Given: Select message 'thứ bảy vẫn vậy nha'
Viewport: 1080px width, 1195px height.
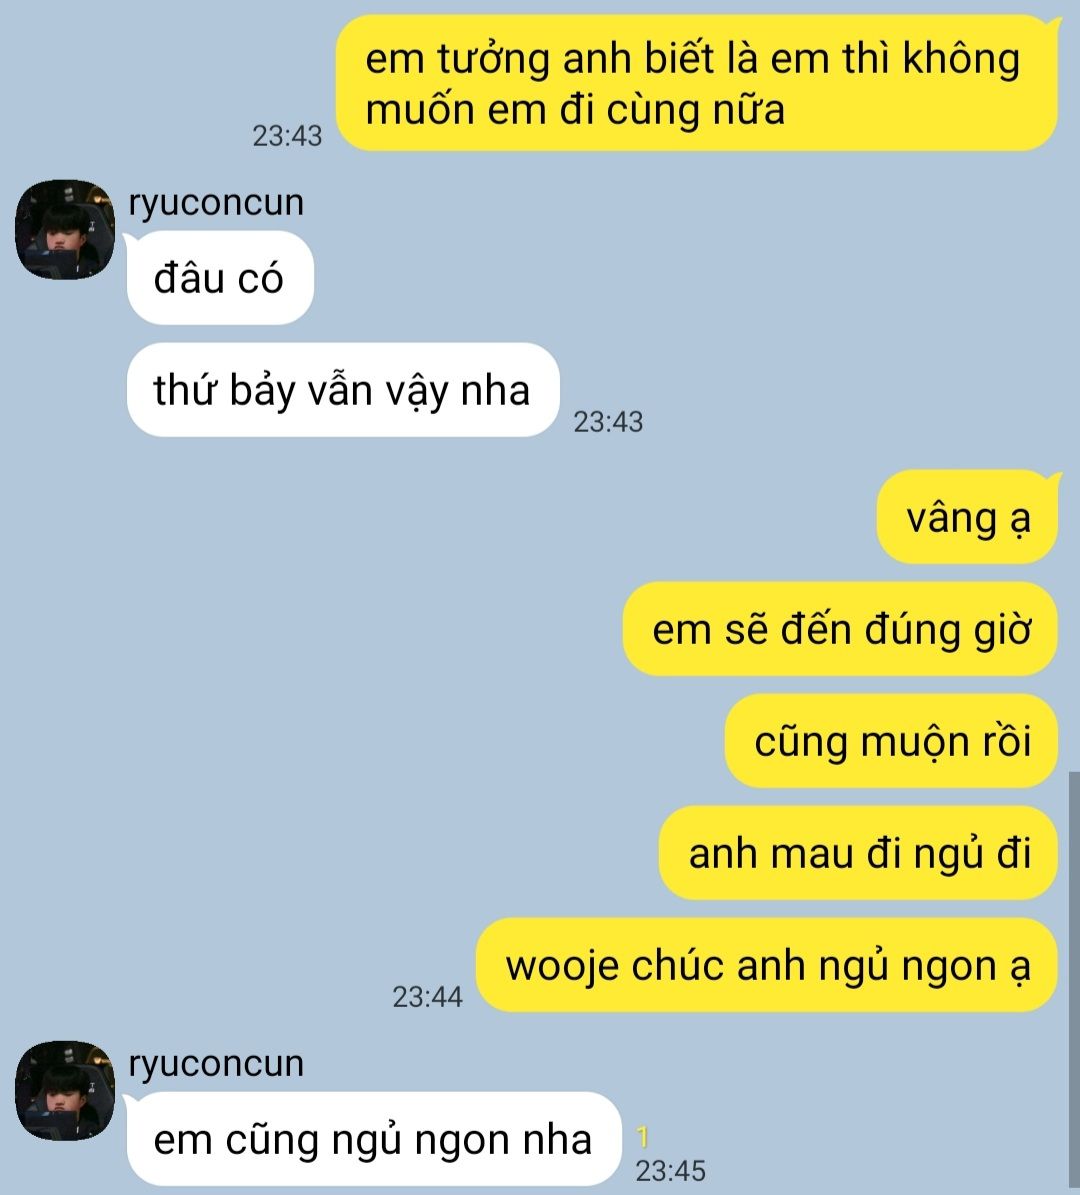Looking at the screenshot, I should tap(342, 389).
